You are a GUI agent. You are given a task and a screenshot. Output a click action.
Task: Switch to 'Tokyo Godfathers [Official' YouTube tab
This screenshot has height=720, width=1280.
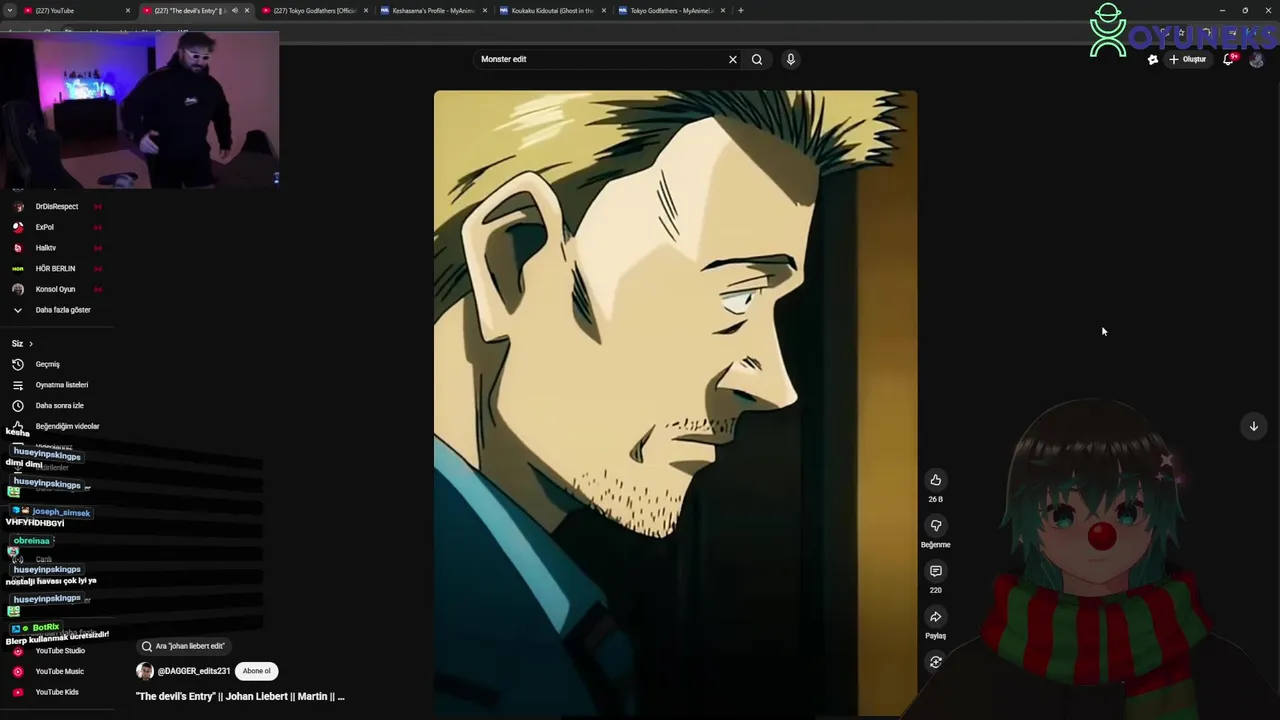[314, 10]
